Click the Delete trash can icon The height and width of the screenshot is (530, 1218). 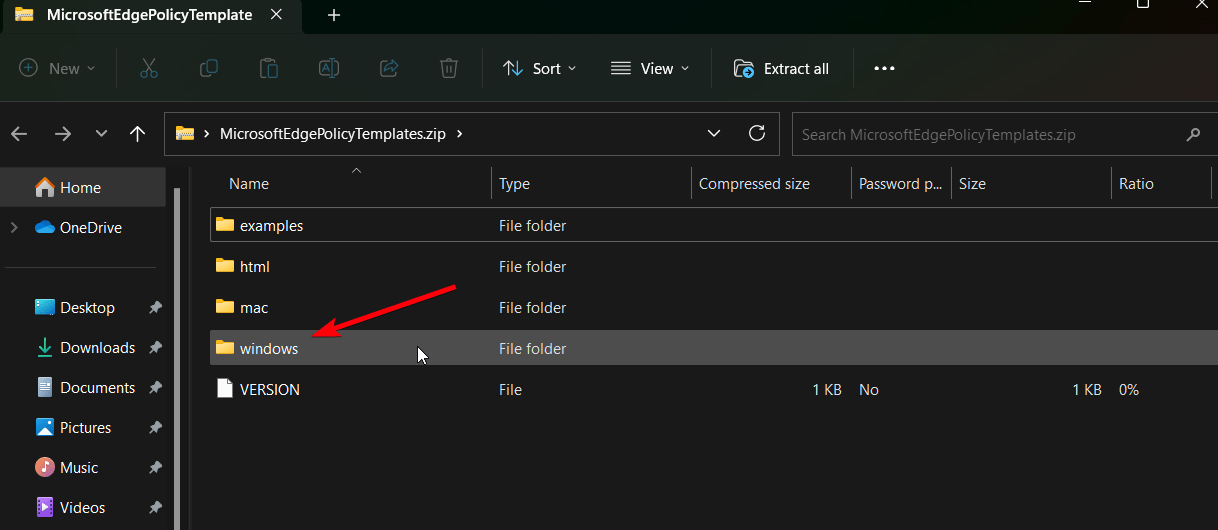pos(449,68)
